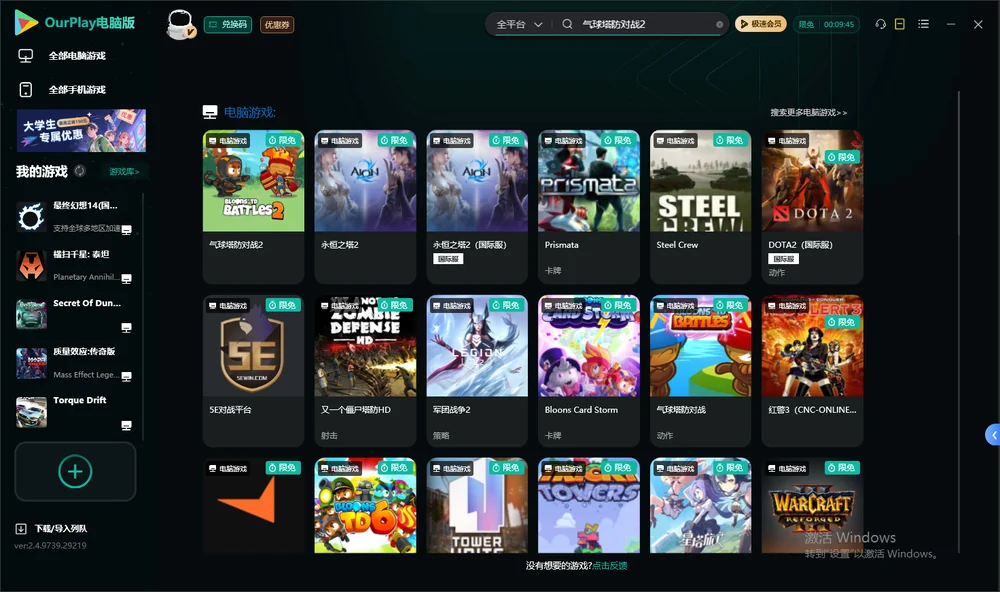Refresh the My Games list icon
This screenshot has height=592, width=1000.
(80, 171)
